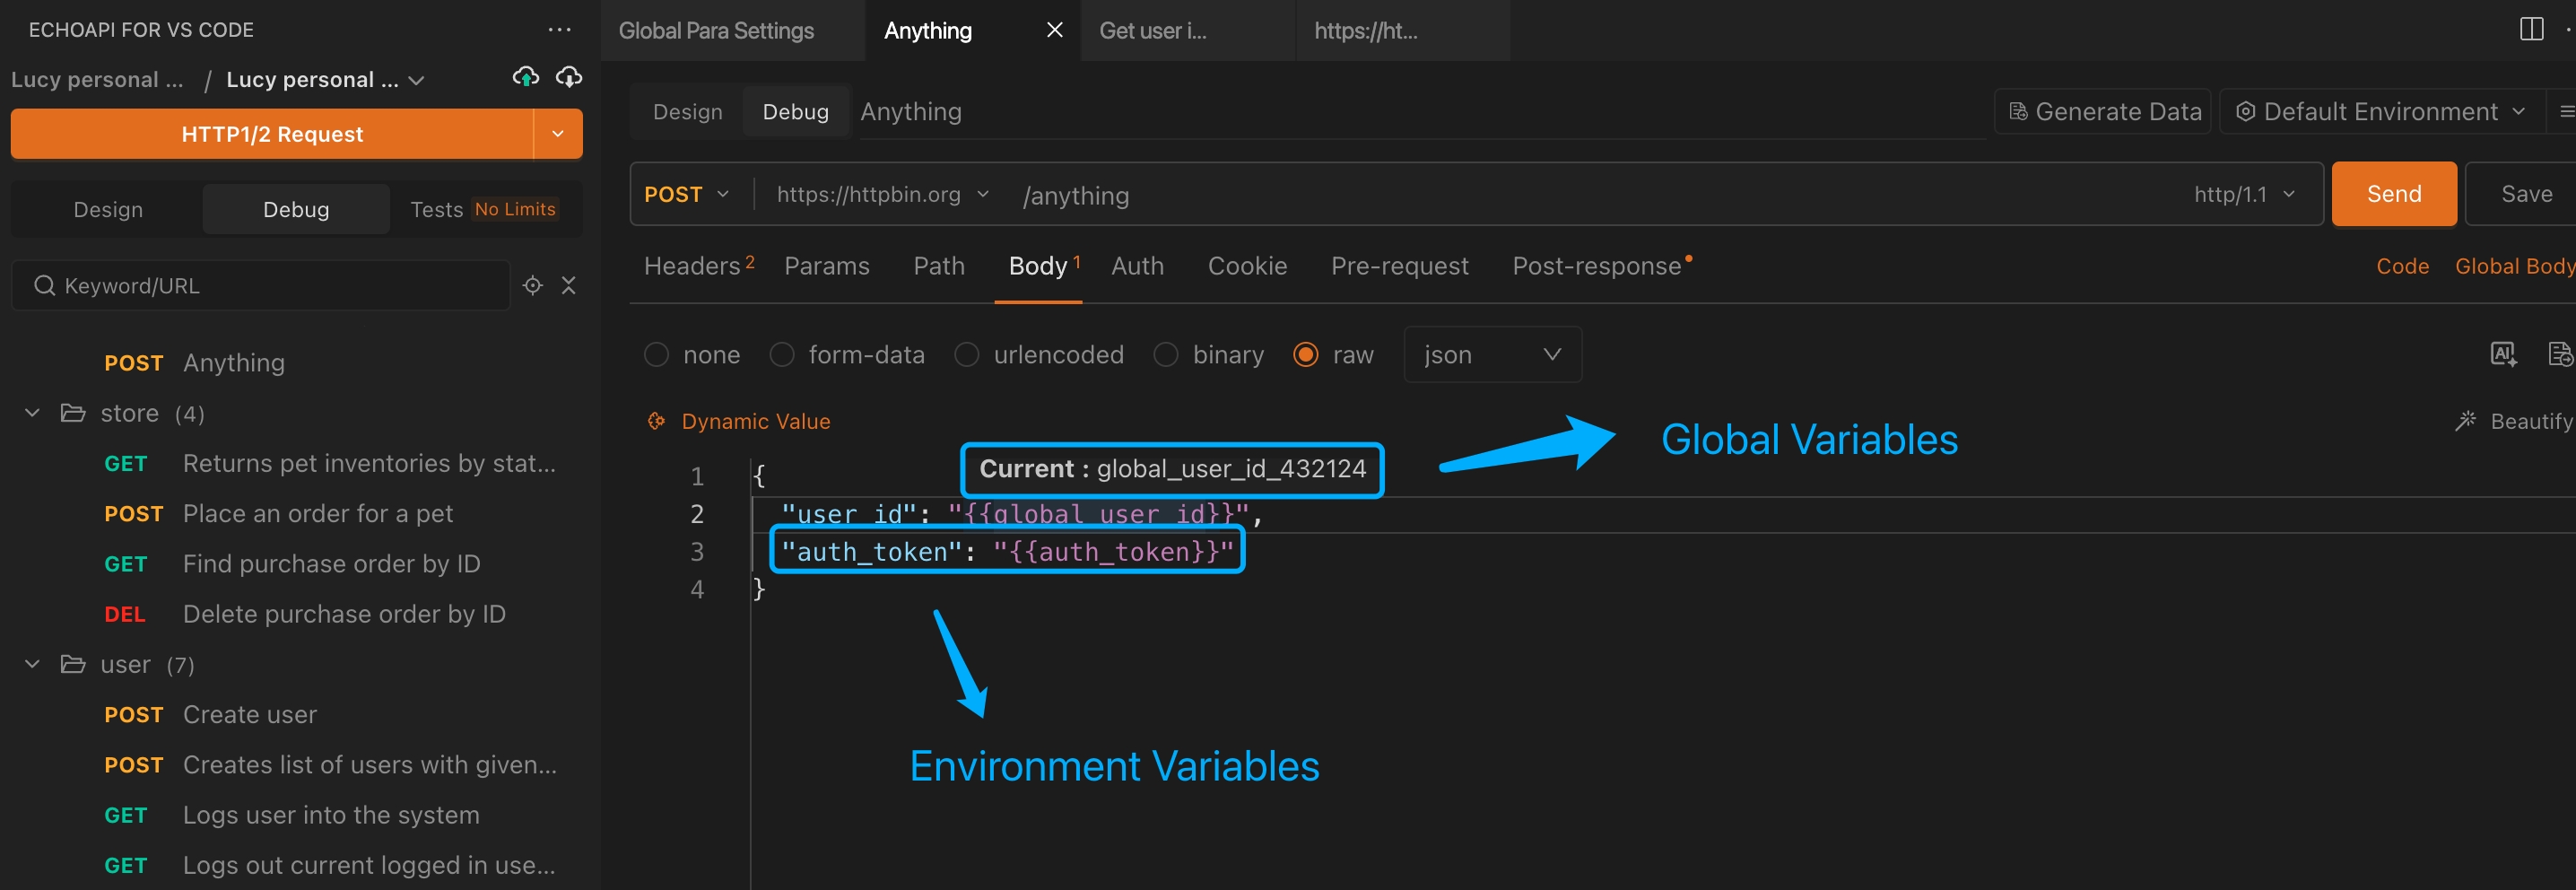Switch to the https://ht... tab
Viewport: 2576px width, 890px height.
coord(1403,30)
